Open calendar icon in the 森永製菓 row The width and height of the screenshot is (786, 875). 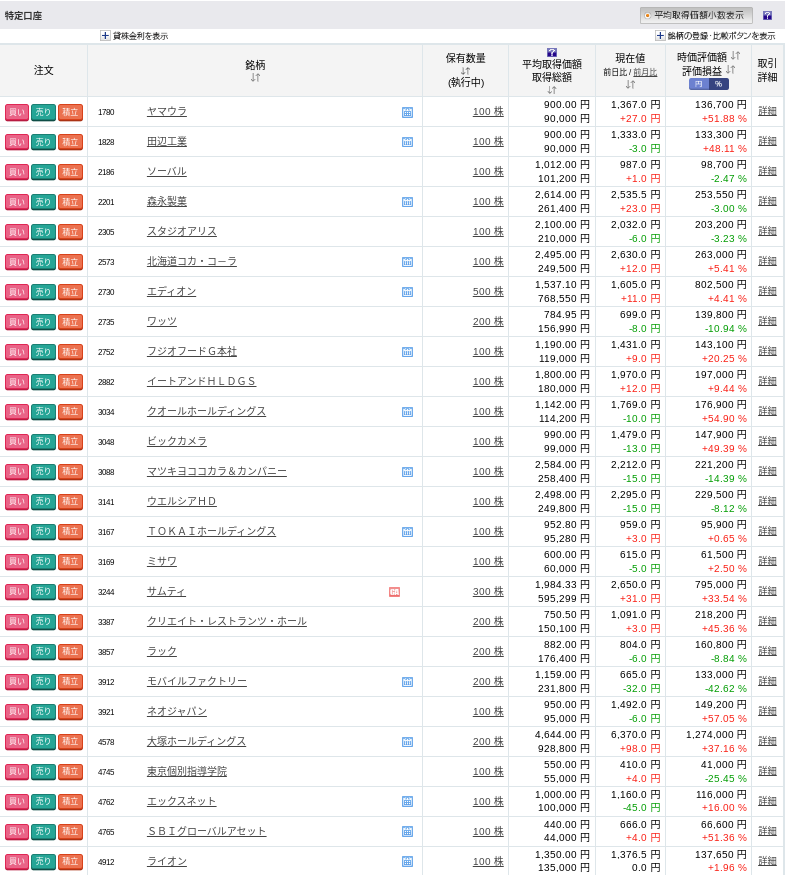(408, 202)
